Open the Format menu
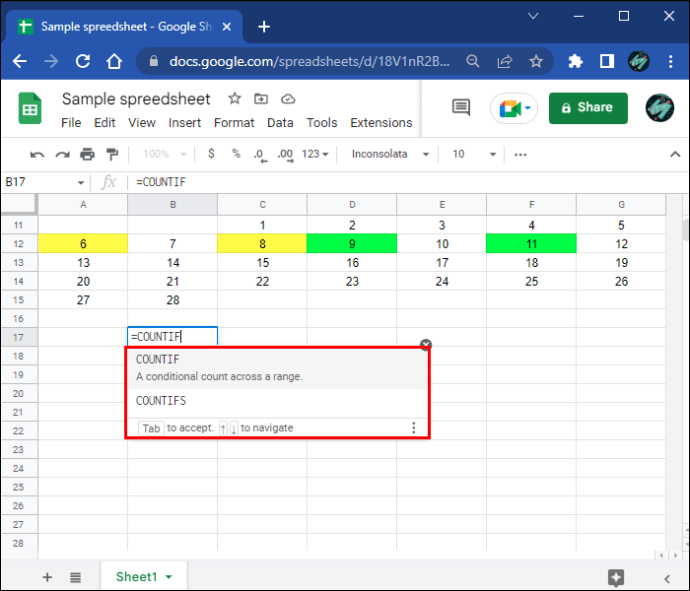The width and height of the screenshot is (690, 591). 234,122
